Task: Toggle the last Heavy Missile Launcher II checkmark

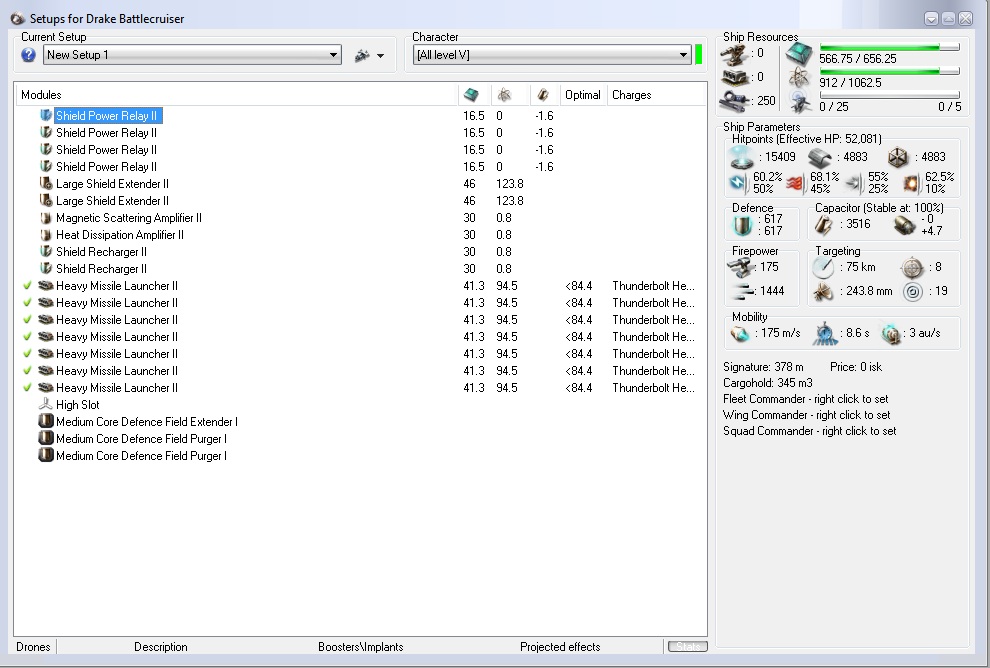Action: [x=27, y=388]
